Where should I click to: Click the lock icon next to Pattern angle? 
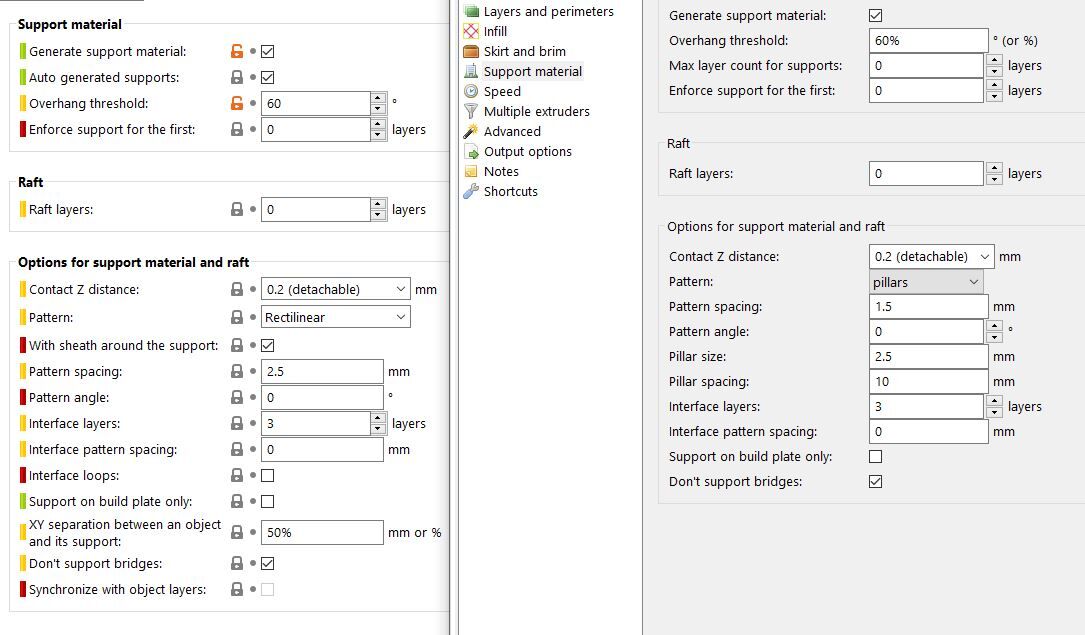pyautogui.click(x=237, y=398)
